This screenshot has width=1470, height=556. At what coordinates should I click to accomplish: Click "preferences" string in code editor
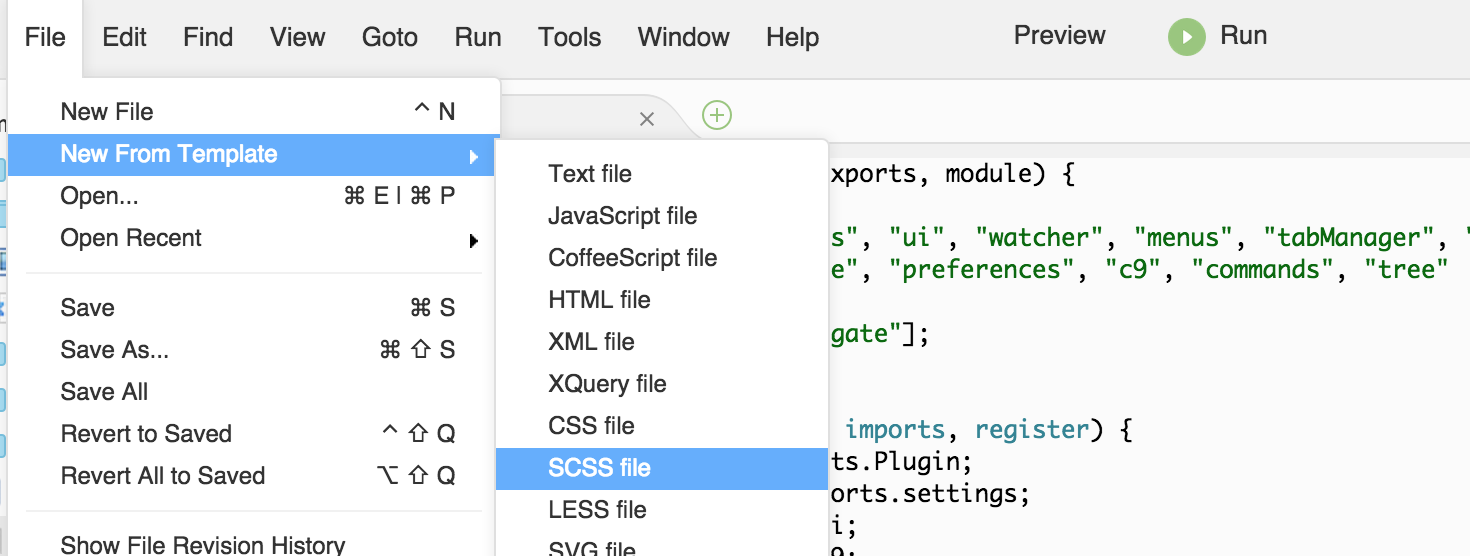click(982, 270)
